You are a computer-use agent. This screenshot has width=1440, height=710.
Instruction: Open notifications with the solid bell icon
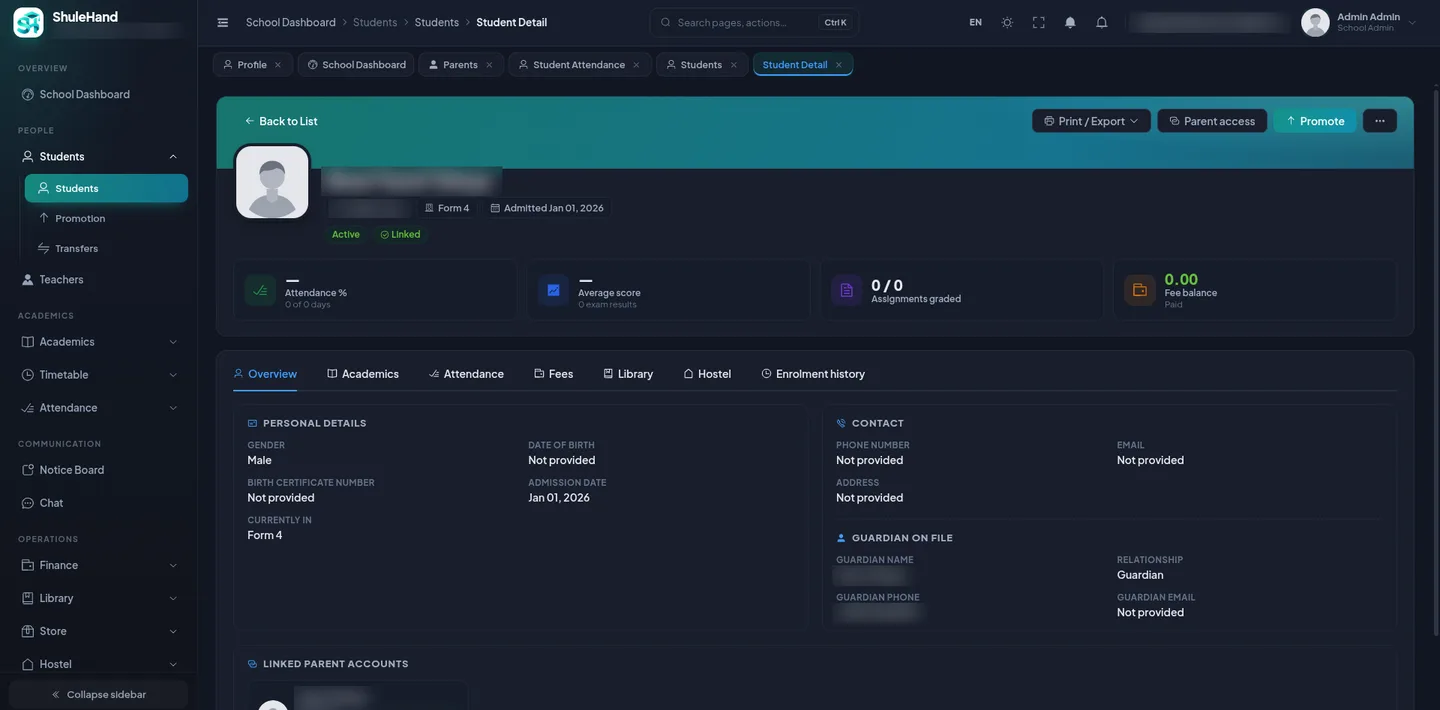[1070, 22]
